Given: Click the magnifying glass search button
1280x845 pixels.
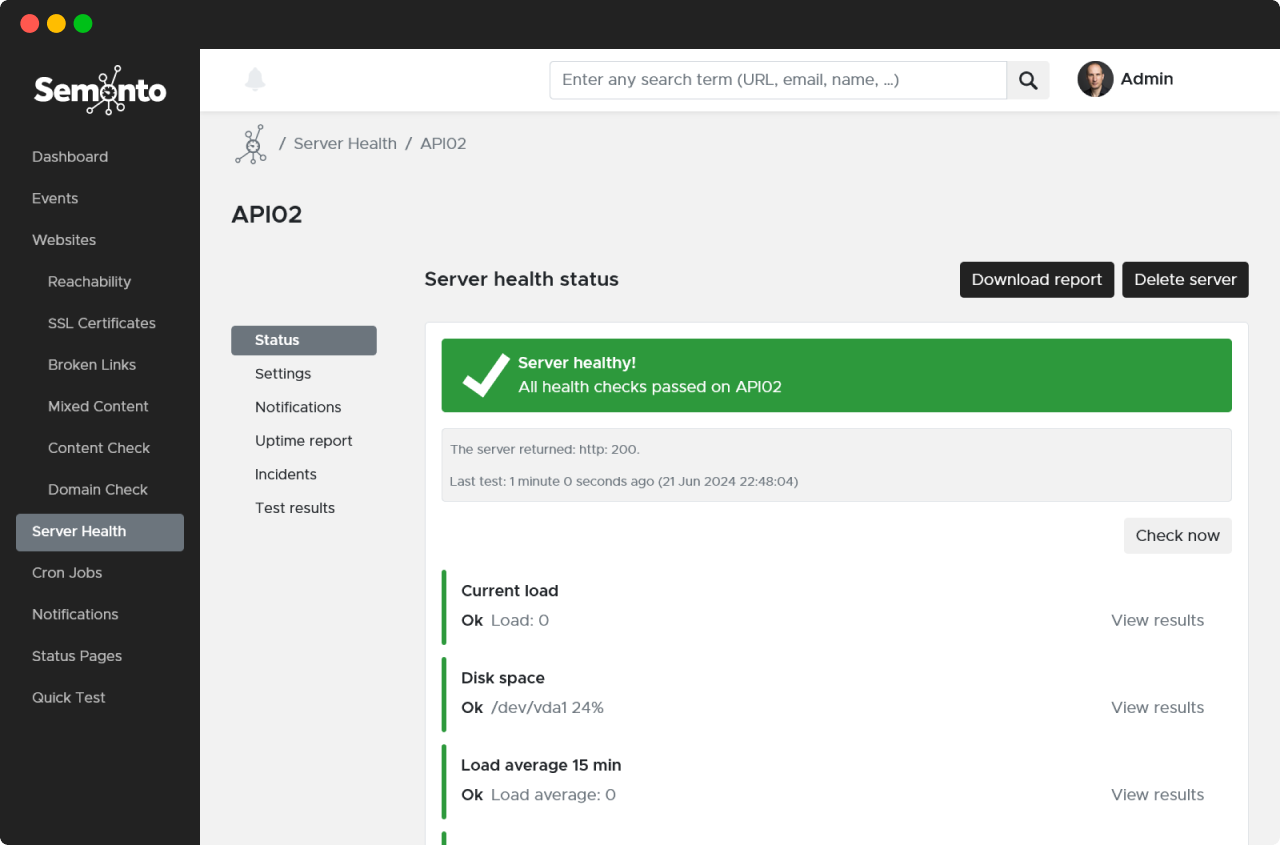Looking at the screenshot, I should pos(1027,80).
